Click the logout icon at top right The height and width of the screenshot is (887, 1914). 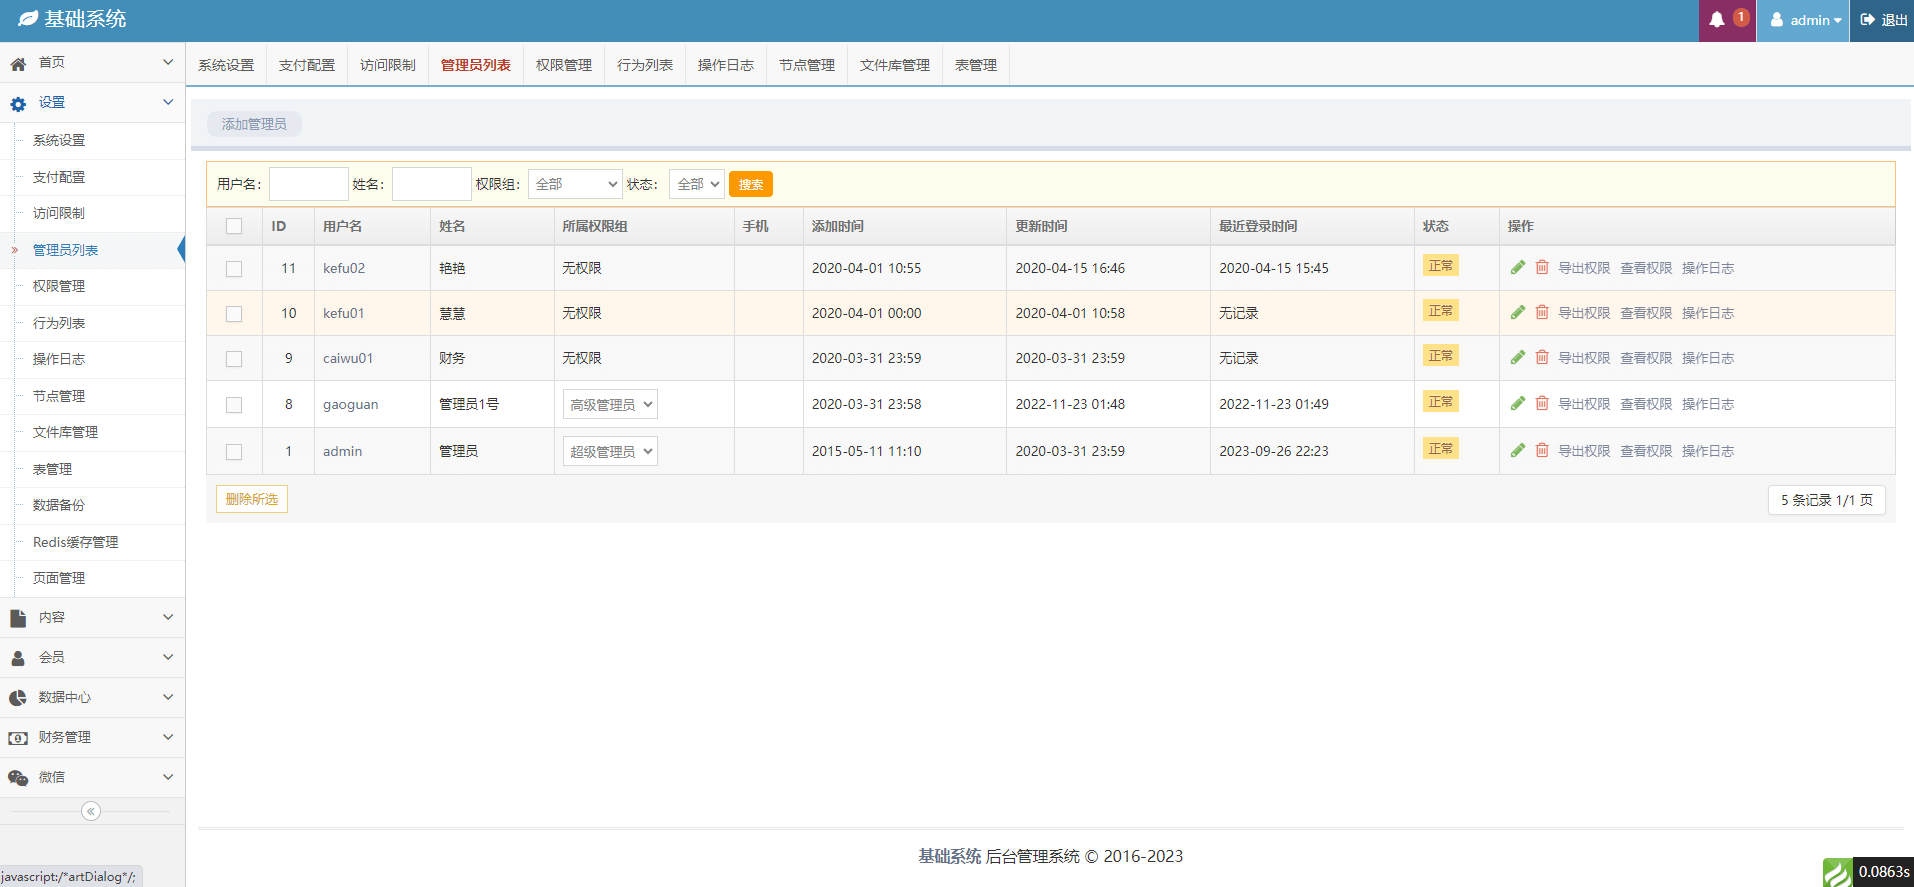[x=1868, y=20]
